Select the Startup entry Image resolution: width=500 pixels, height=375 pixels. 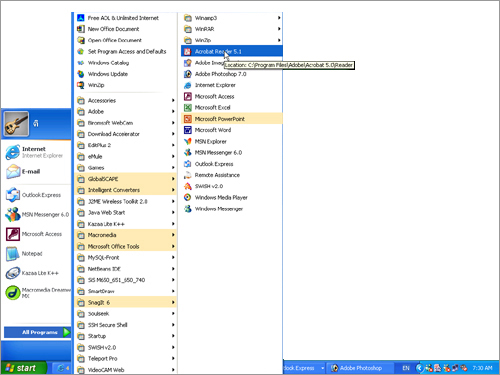click(125, 336)
